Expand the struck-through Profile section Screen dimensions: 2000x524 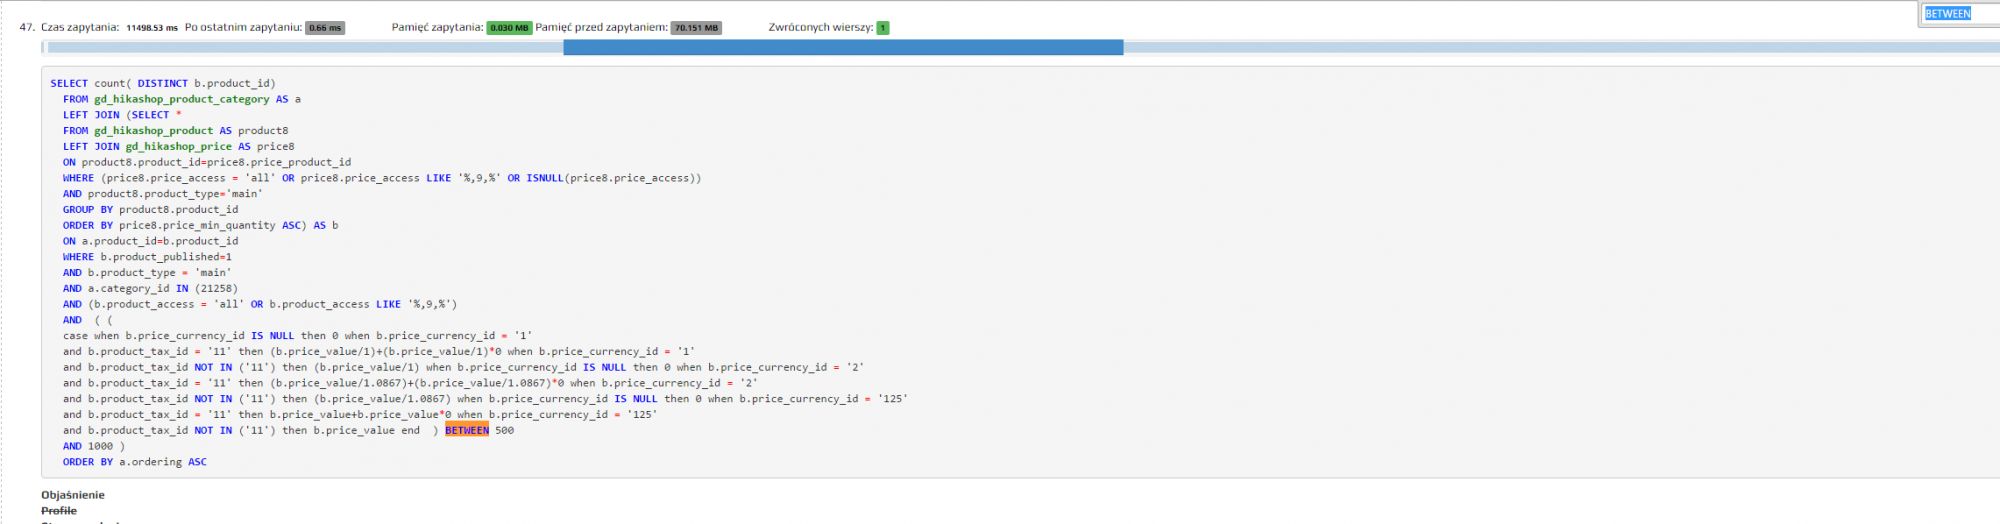point(59,511)
